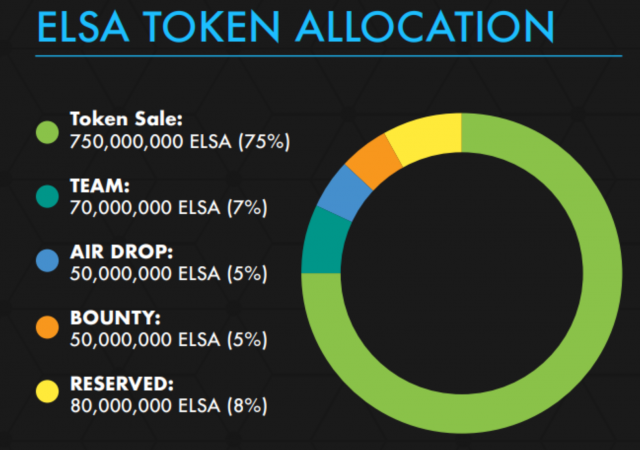640x450 pixels.
Task: Select the orange donut chart segment
Action: (372, 160)
